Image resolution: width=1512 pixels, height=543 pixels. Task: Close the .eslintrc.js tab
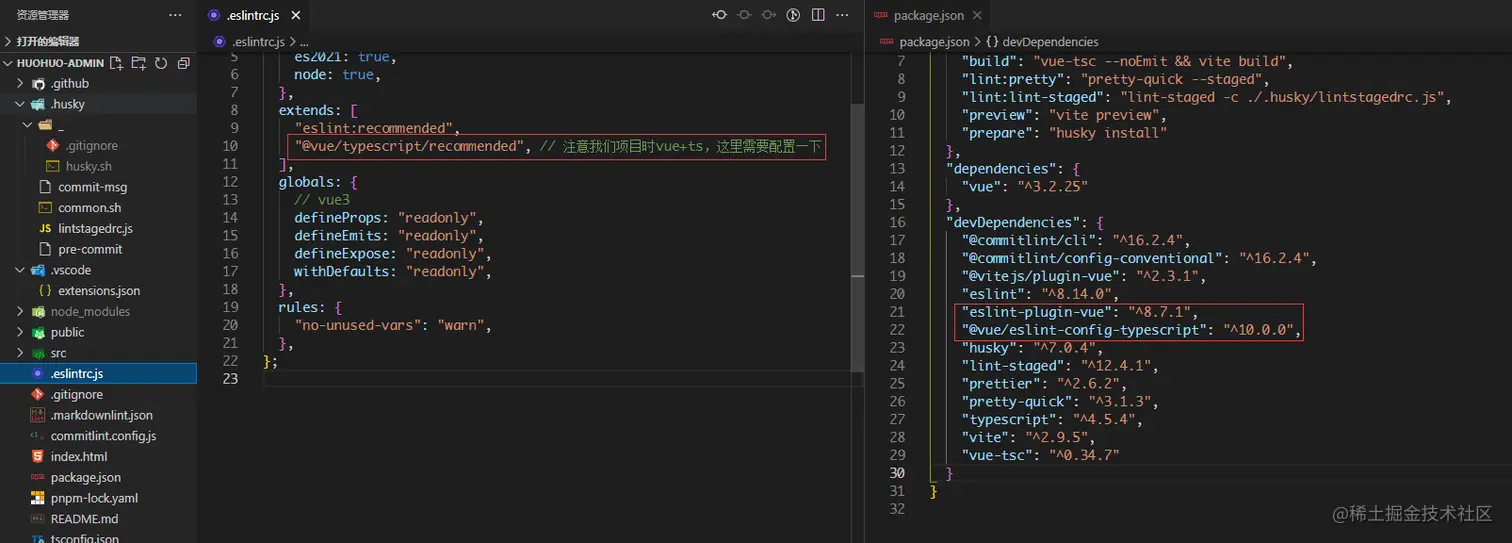[x=297, y=15]
